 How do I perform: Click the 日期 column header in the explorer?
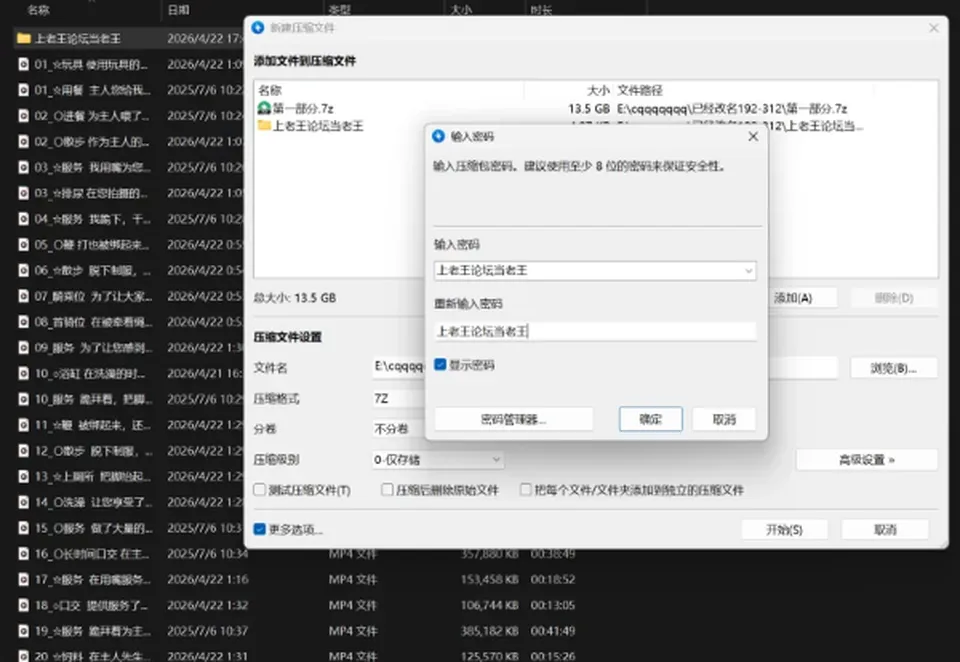178,10
